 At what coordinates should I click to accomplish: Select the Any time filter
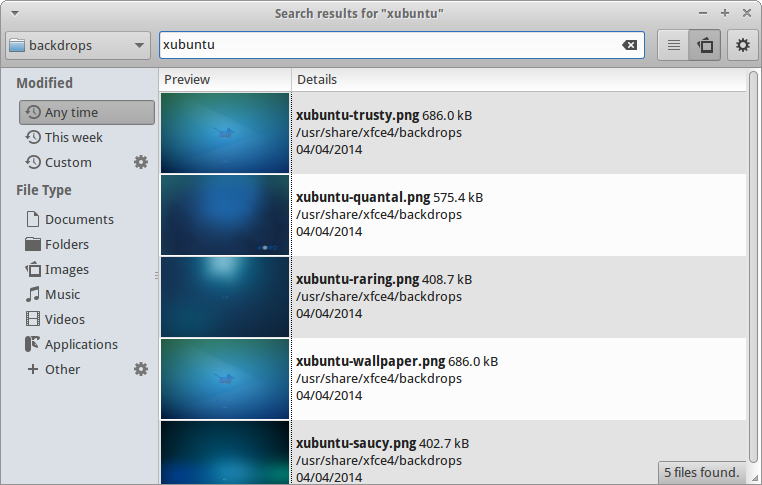(x=86, y=113)
